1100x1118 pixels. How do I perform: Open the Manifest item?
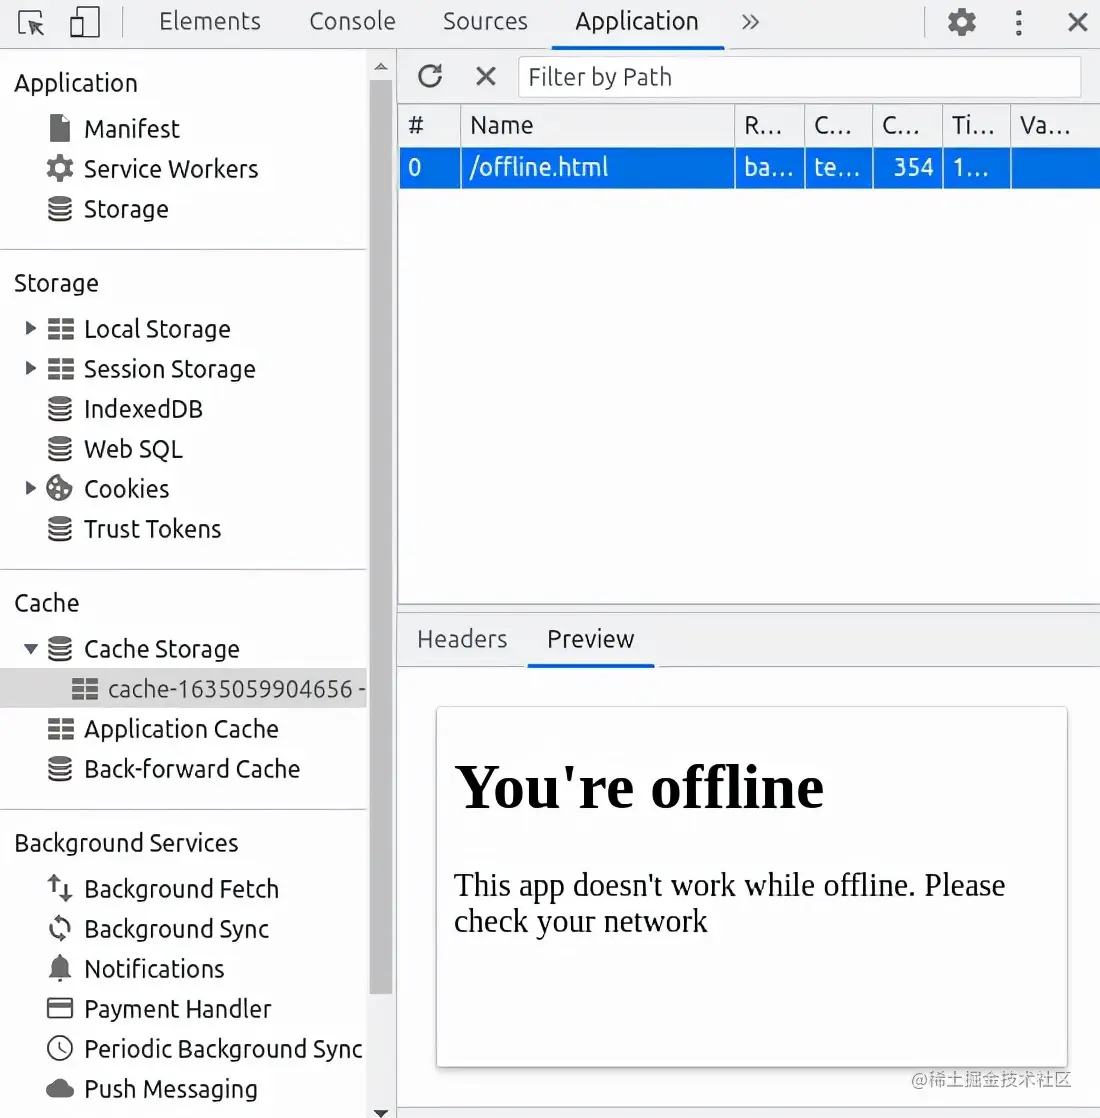pyautogui.click(x=131, y=129)
